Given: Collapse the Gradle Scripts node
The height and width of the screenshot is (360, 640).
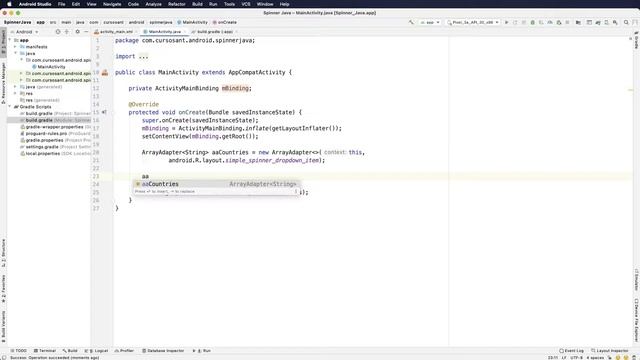Looking at the screenshot, I should click(x=10, y=107).
